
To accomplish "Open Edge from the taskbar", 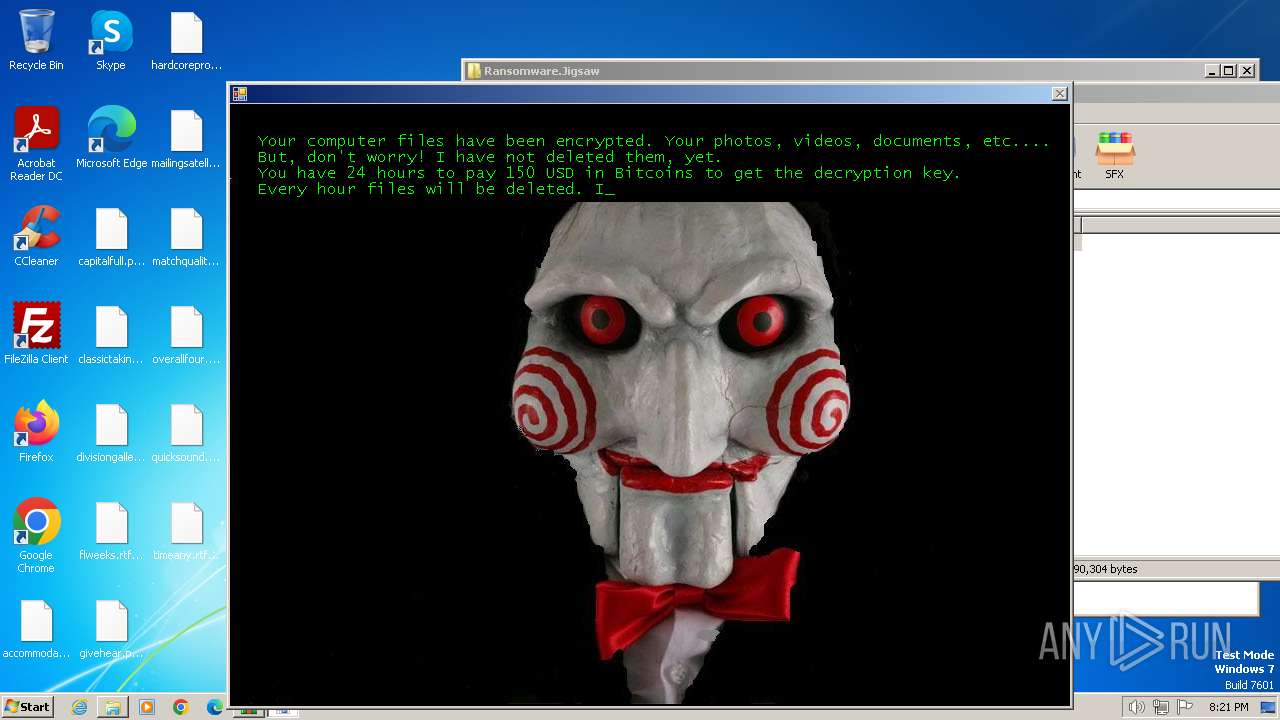I will coord(215,707).
